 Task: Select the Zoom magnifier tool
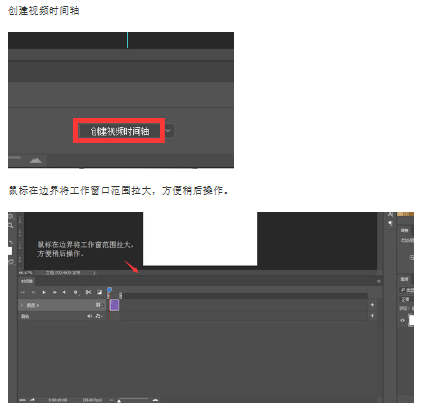tap(11, 226)
